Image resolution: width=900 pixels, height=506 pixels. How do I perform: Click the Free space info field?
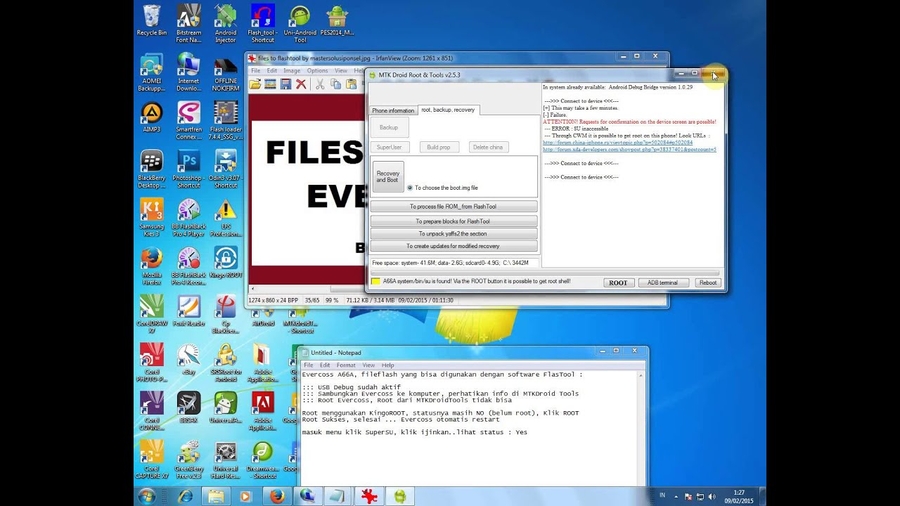[x=454, y=263]
